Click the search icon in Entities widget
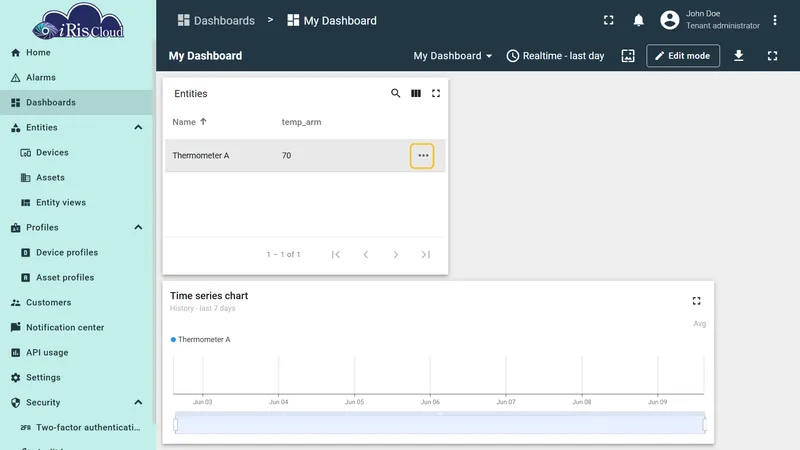The width and height of the screenshot is (800, 450). [x=395, y=93]
